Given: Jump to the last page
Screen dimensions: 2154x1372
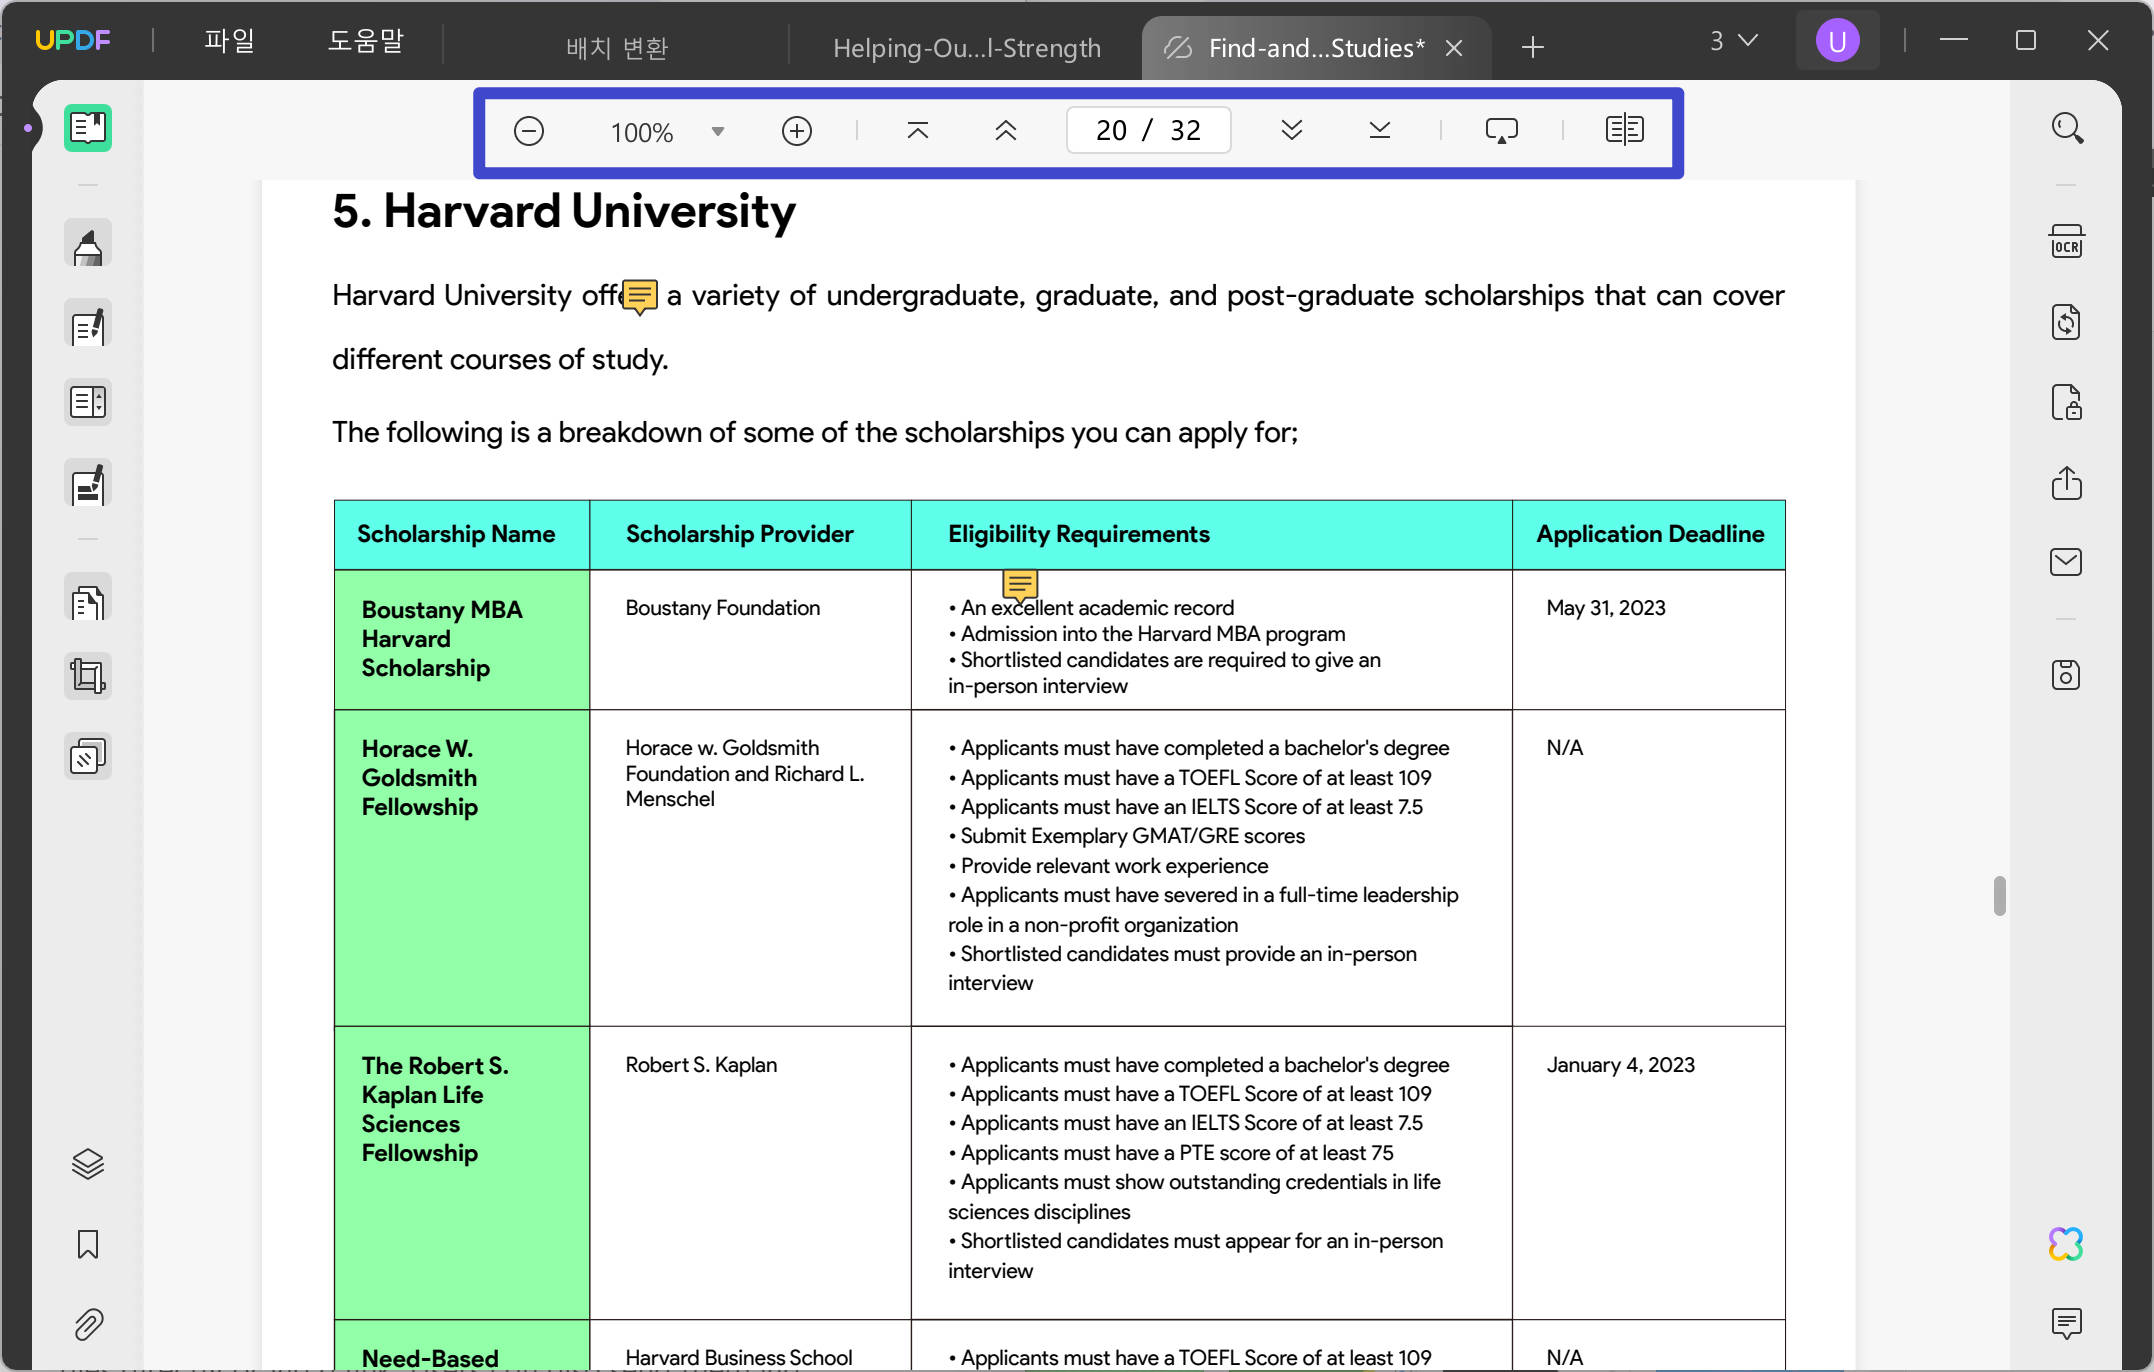Looking at the screenshot, I should coord(1380,131).
